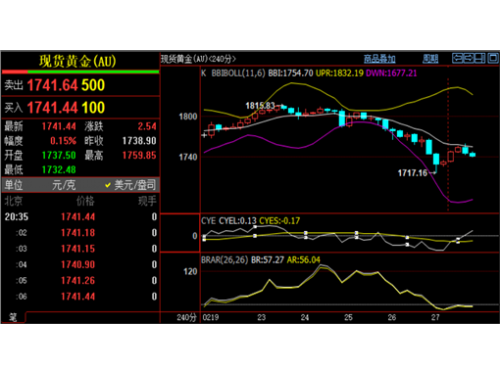The height and width of the screenshot is (375, 500).
Task: Click the 1717.16 low price marker
Action: [412, 173]
